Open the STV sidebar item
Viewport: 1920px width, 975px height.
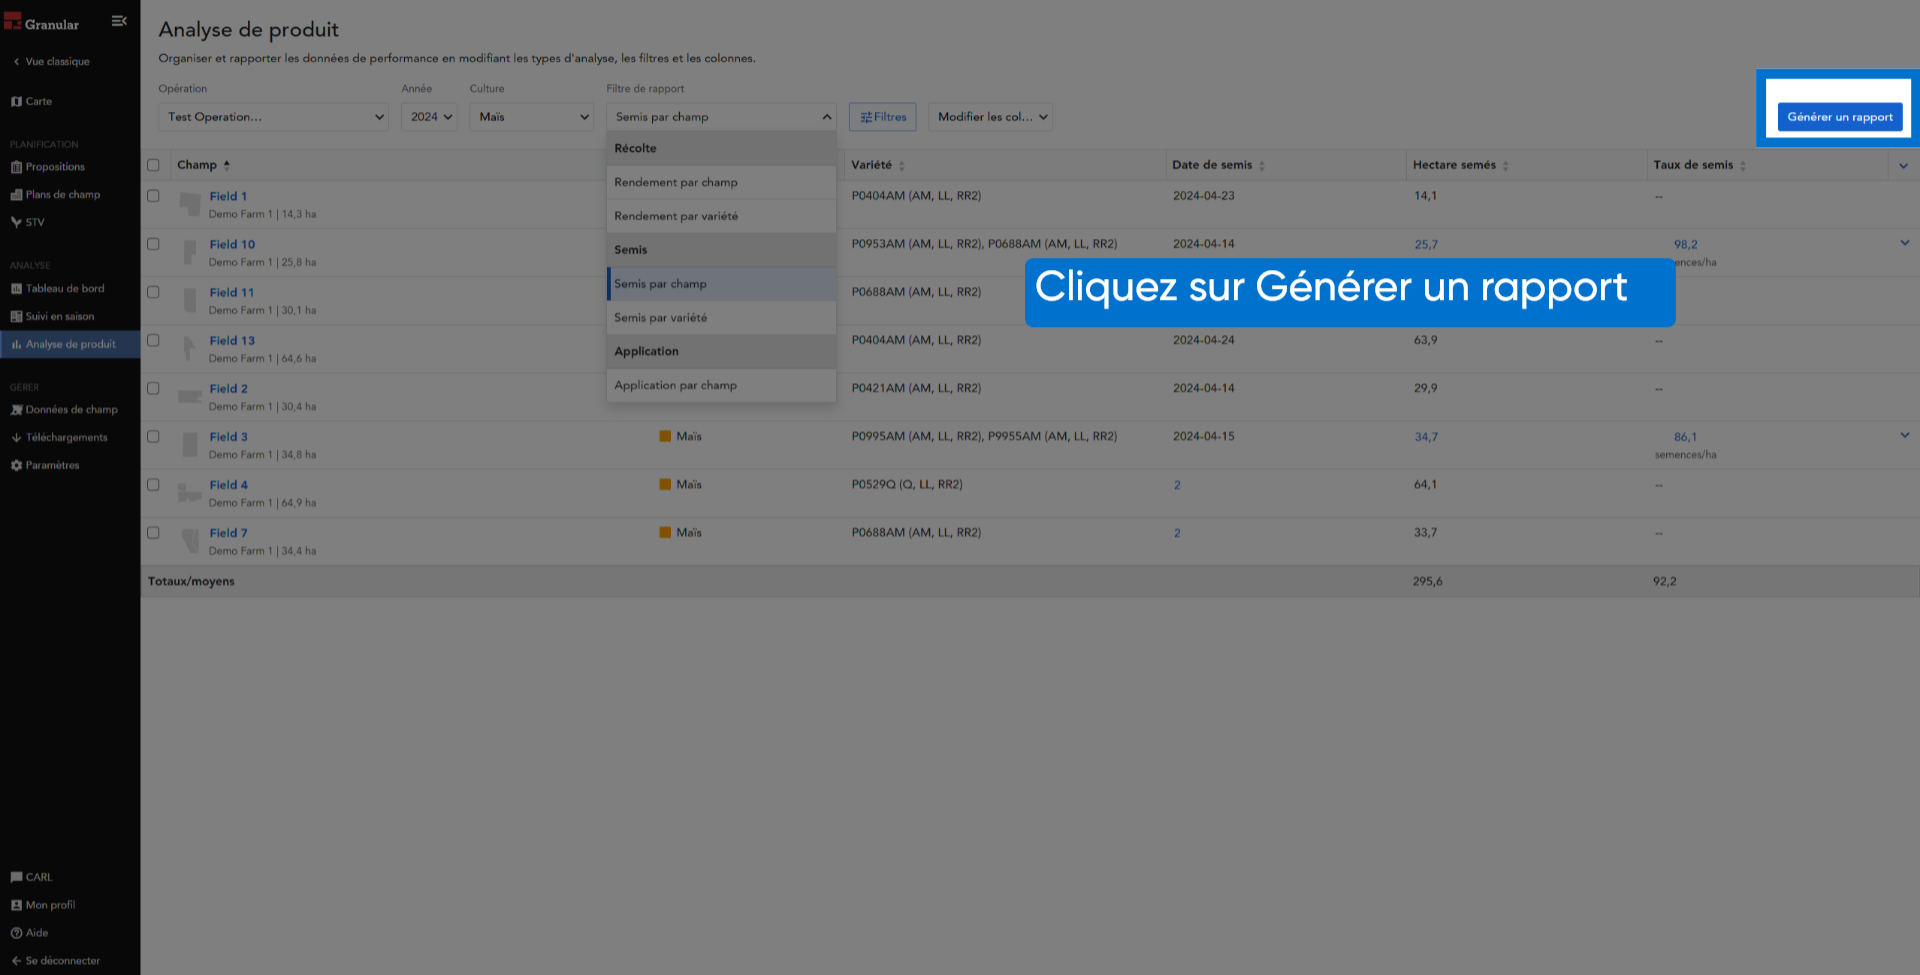pos(28,222)
